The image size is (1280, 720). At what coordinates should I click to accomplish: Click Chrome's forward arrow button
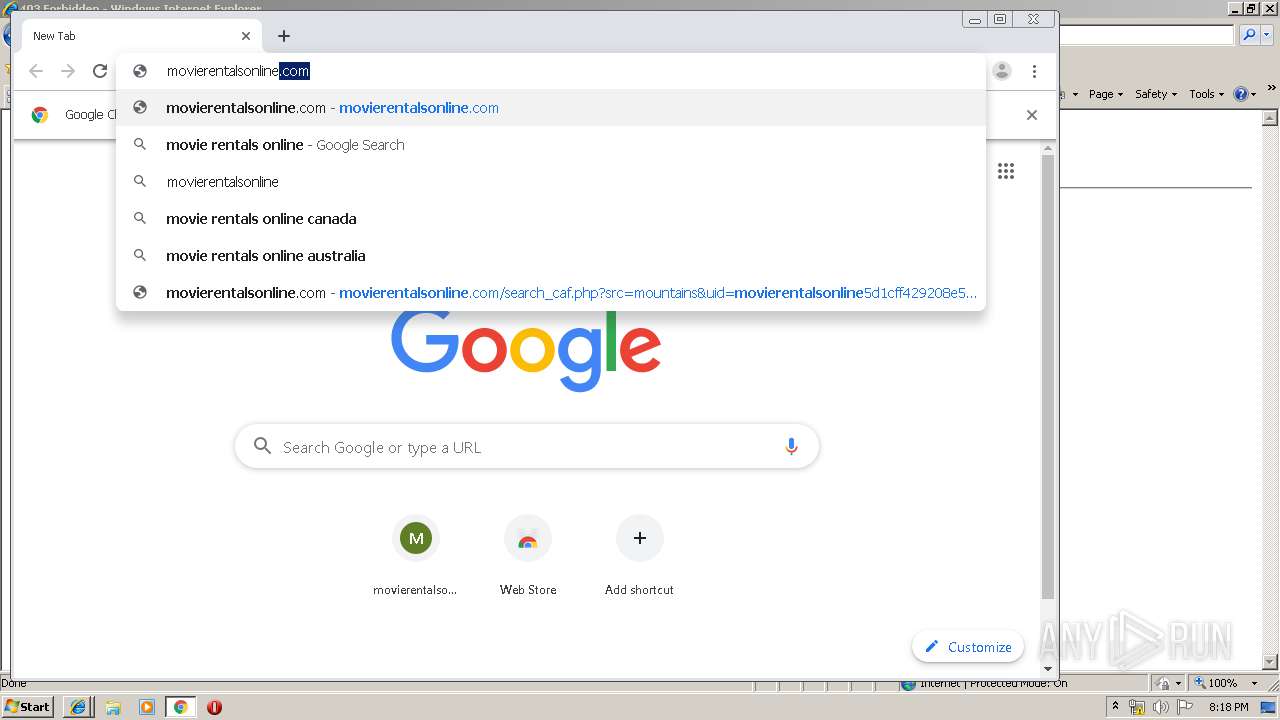68,71
